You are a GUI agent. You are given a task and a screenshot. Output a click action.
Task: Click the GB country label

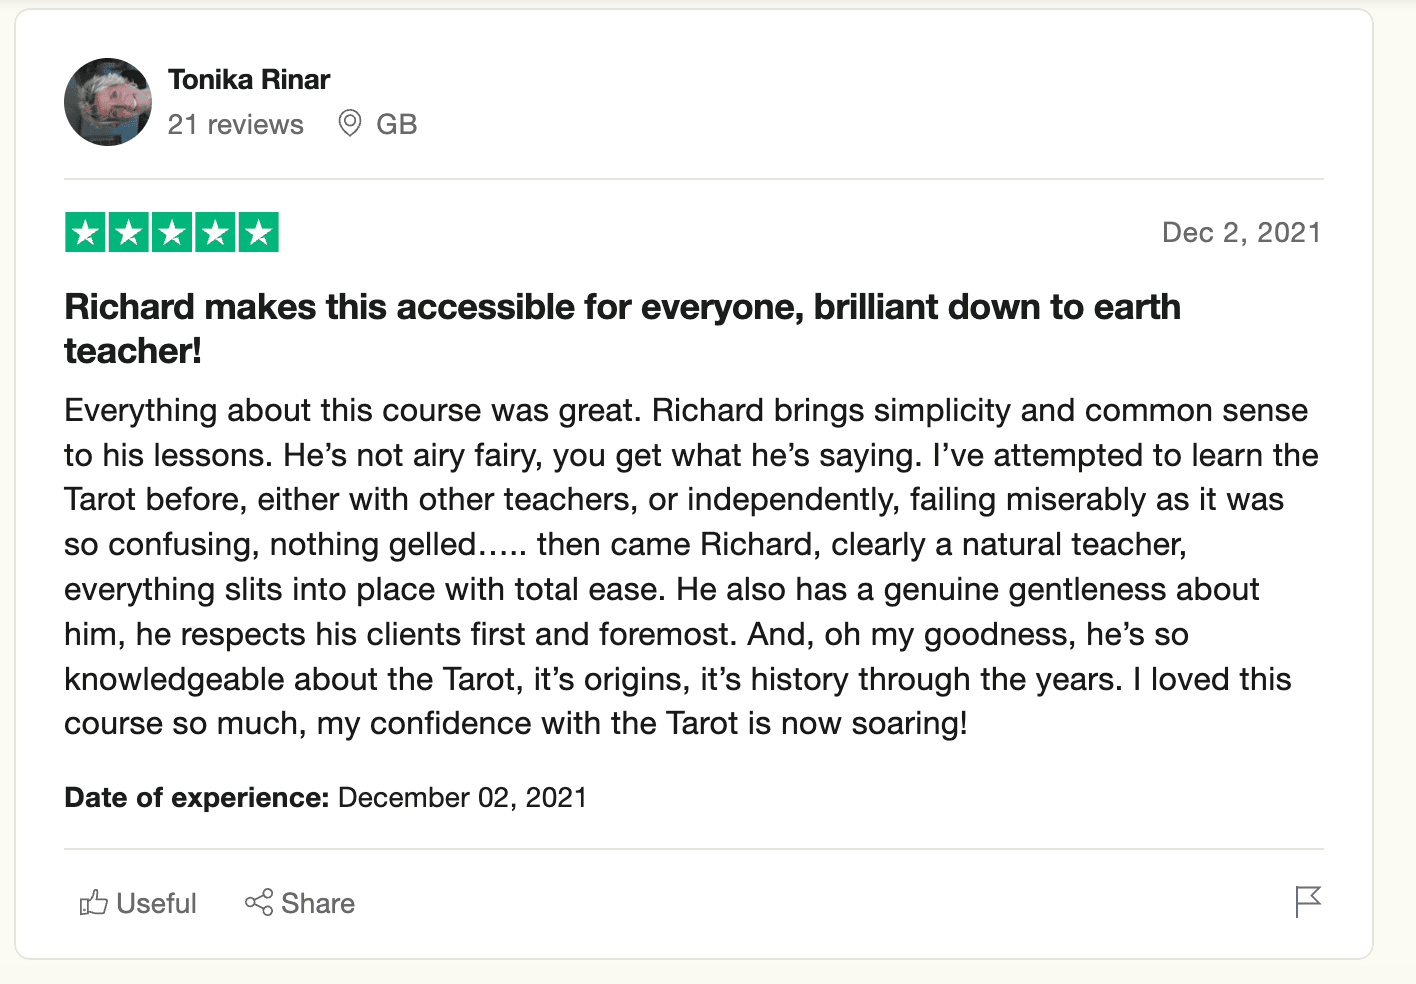pos(397,124)
